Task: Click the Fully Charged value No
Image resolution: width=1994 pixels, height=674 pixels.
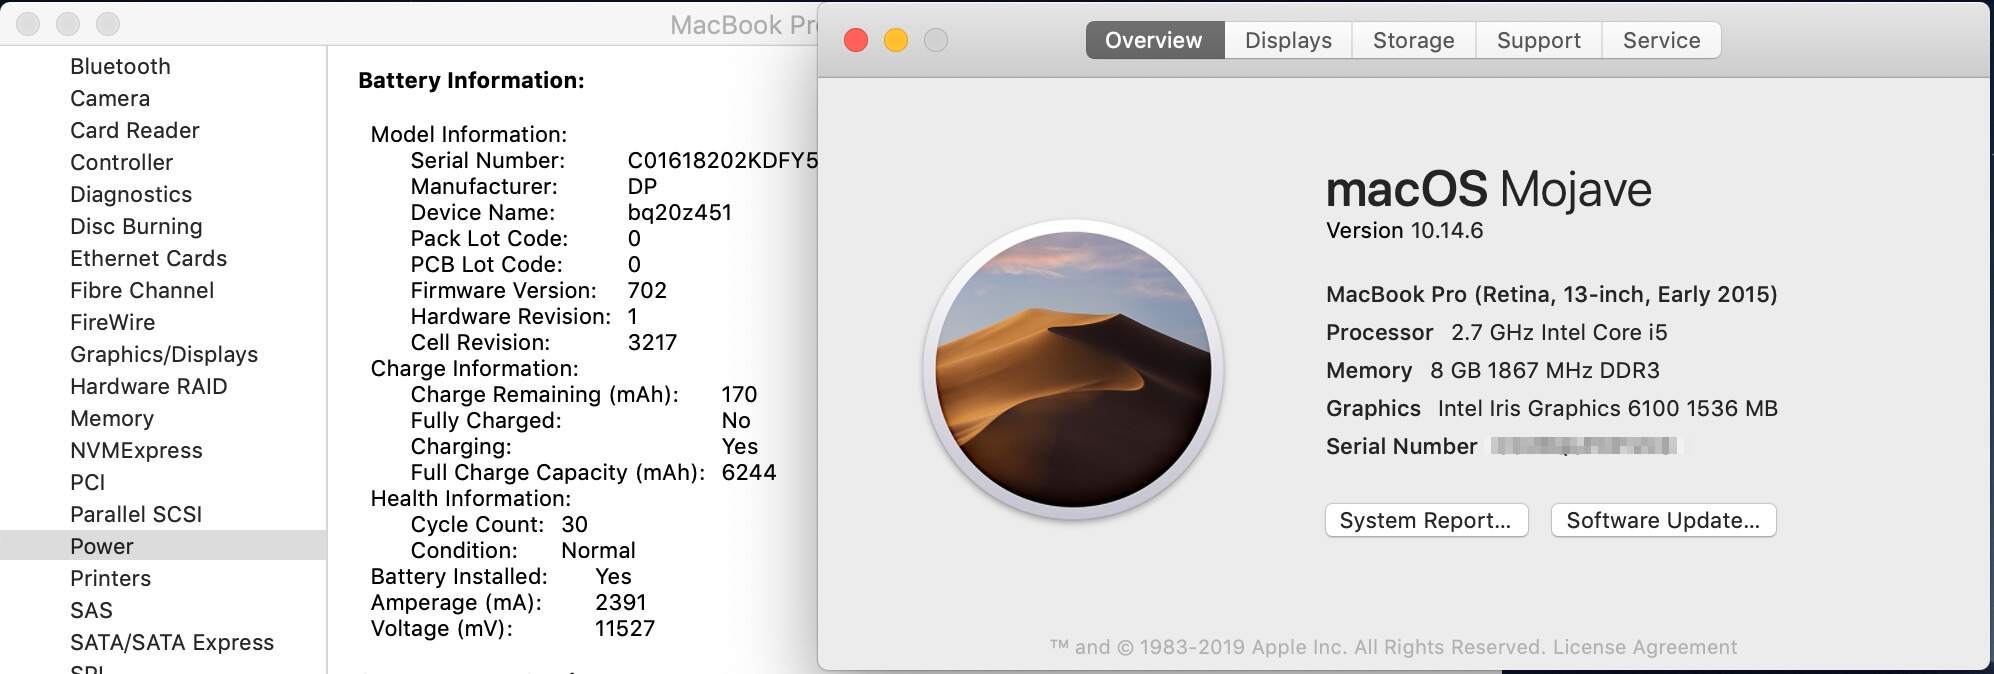Action: [x=736, y=420]
